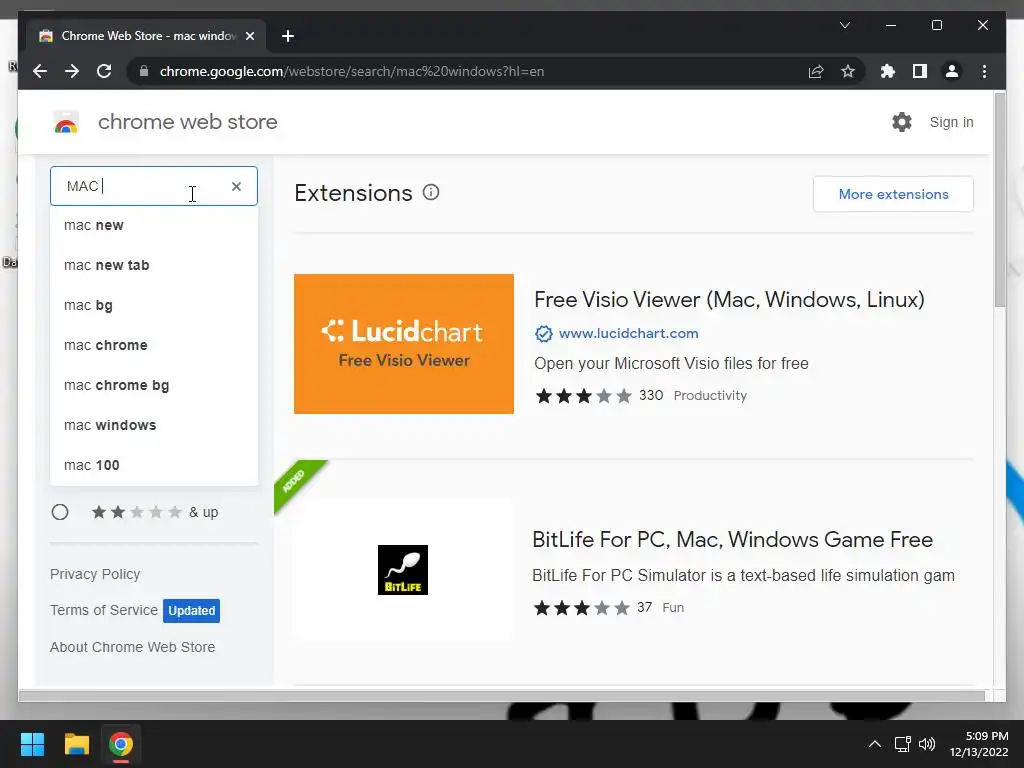Open the clock and date flyout

click(x=979, y=744)
